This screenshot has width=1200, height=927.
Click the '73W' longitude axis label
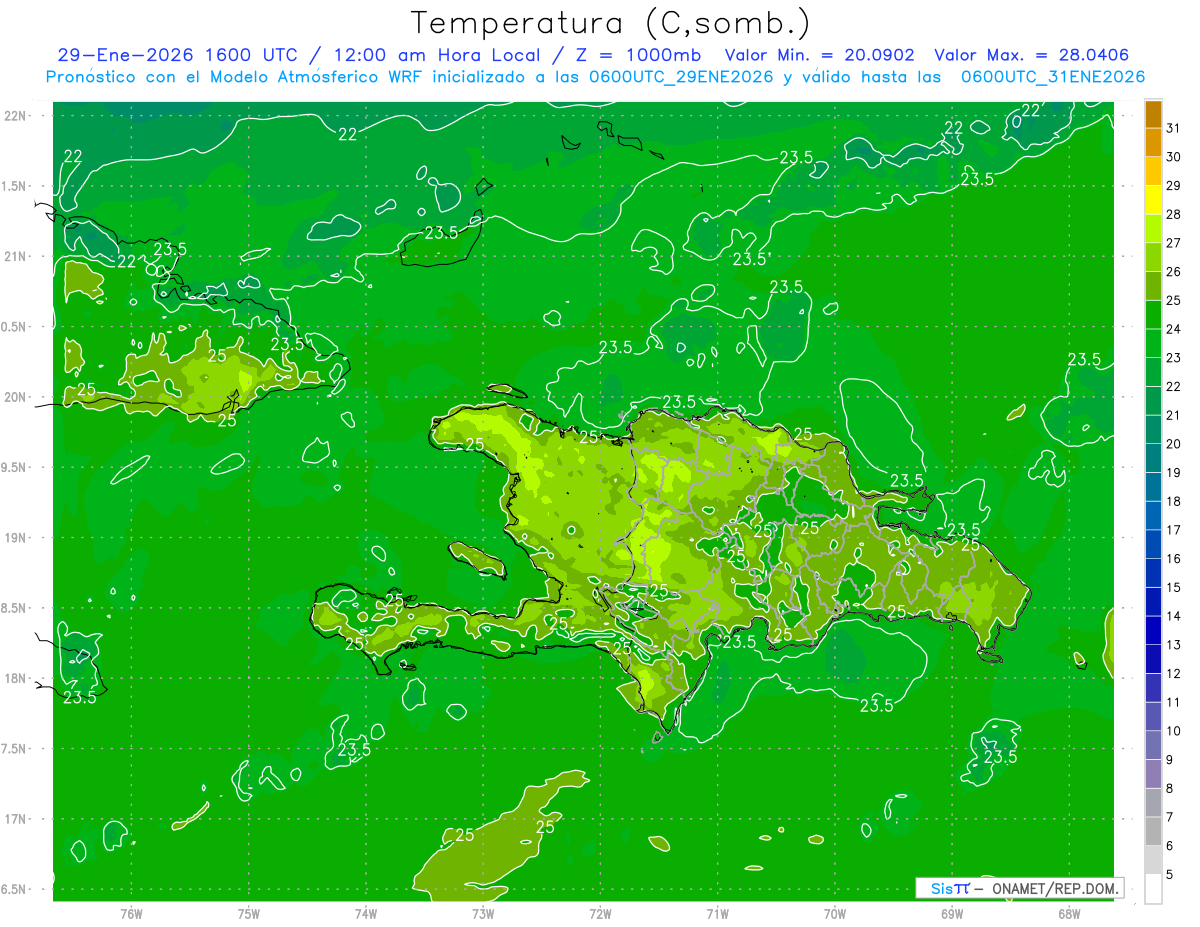tap(483, 913)
